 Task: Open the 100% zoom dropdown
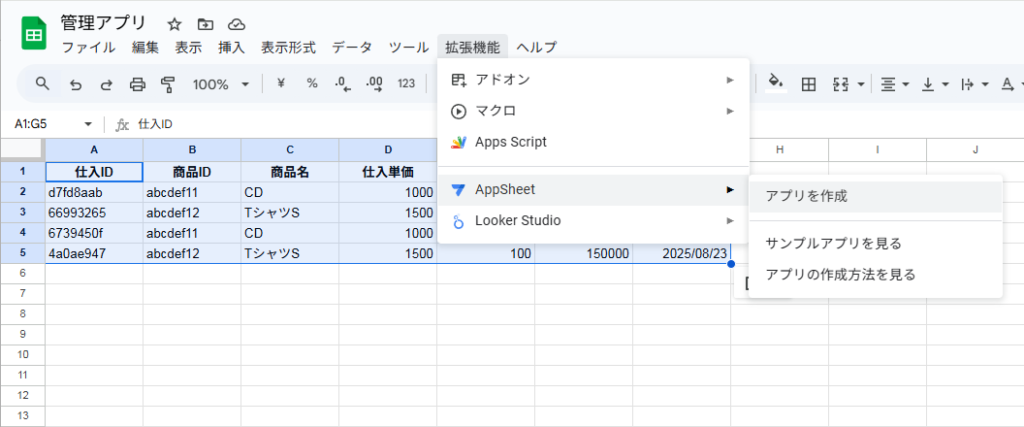tap(221, 84)
